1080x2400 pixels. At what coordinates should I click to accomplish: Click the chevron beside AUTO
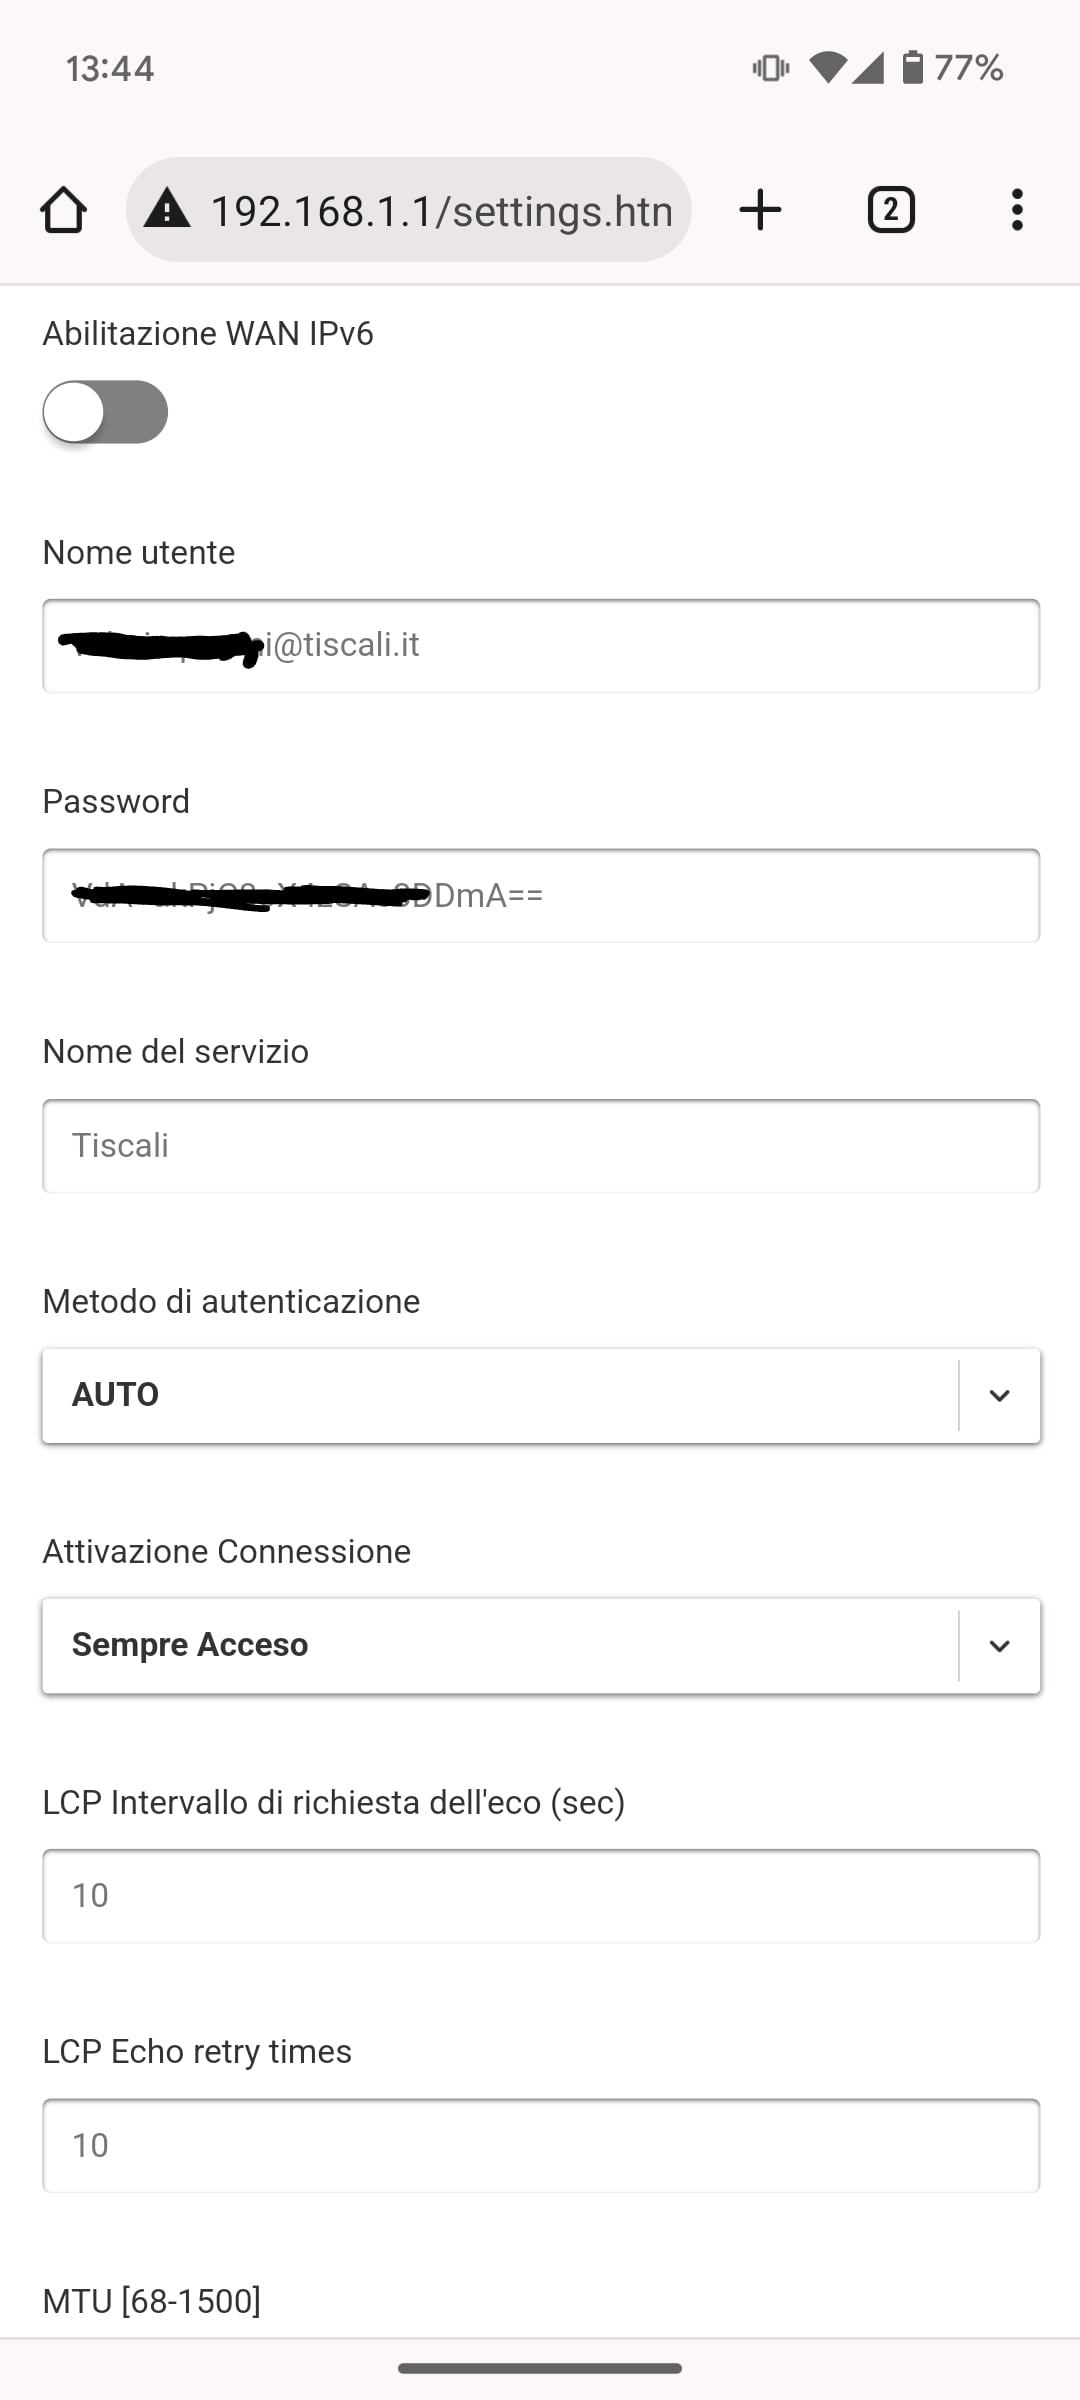click(x=999, y=1395)
